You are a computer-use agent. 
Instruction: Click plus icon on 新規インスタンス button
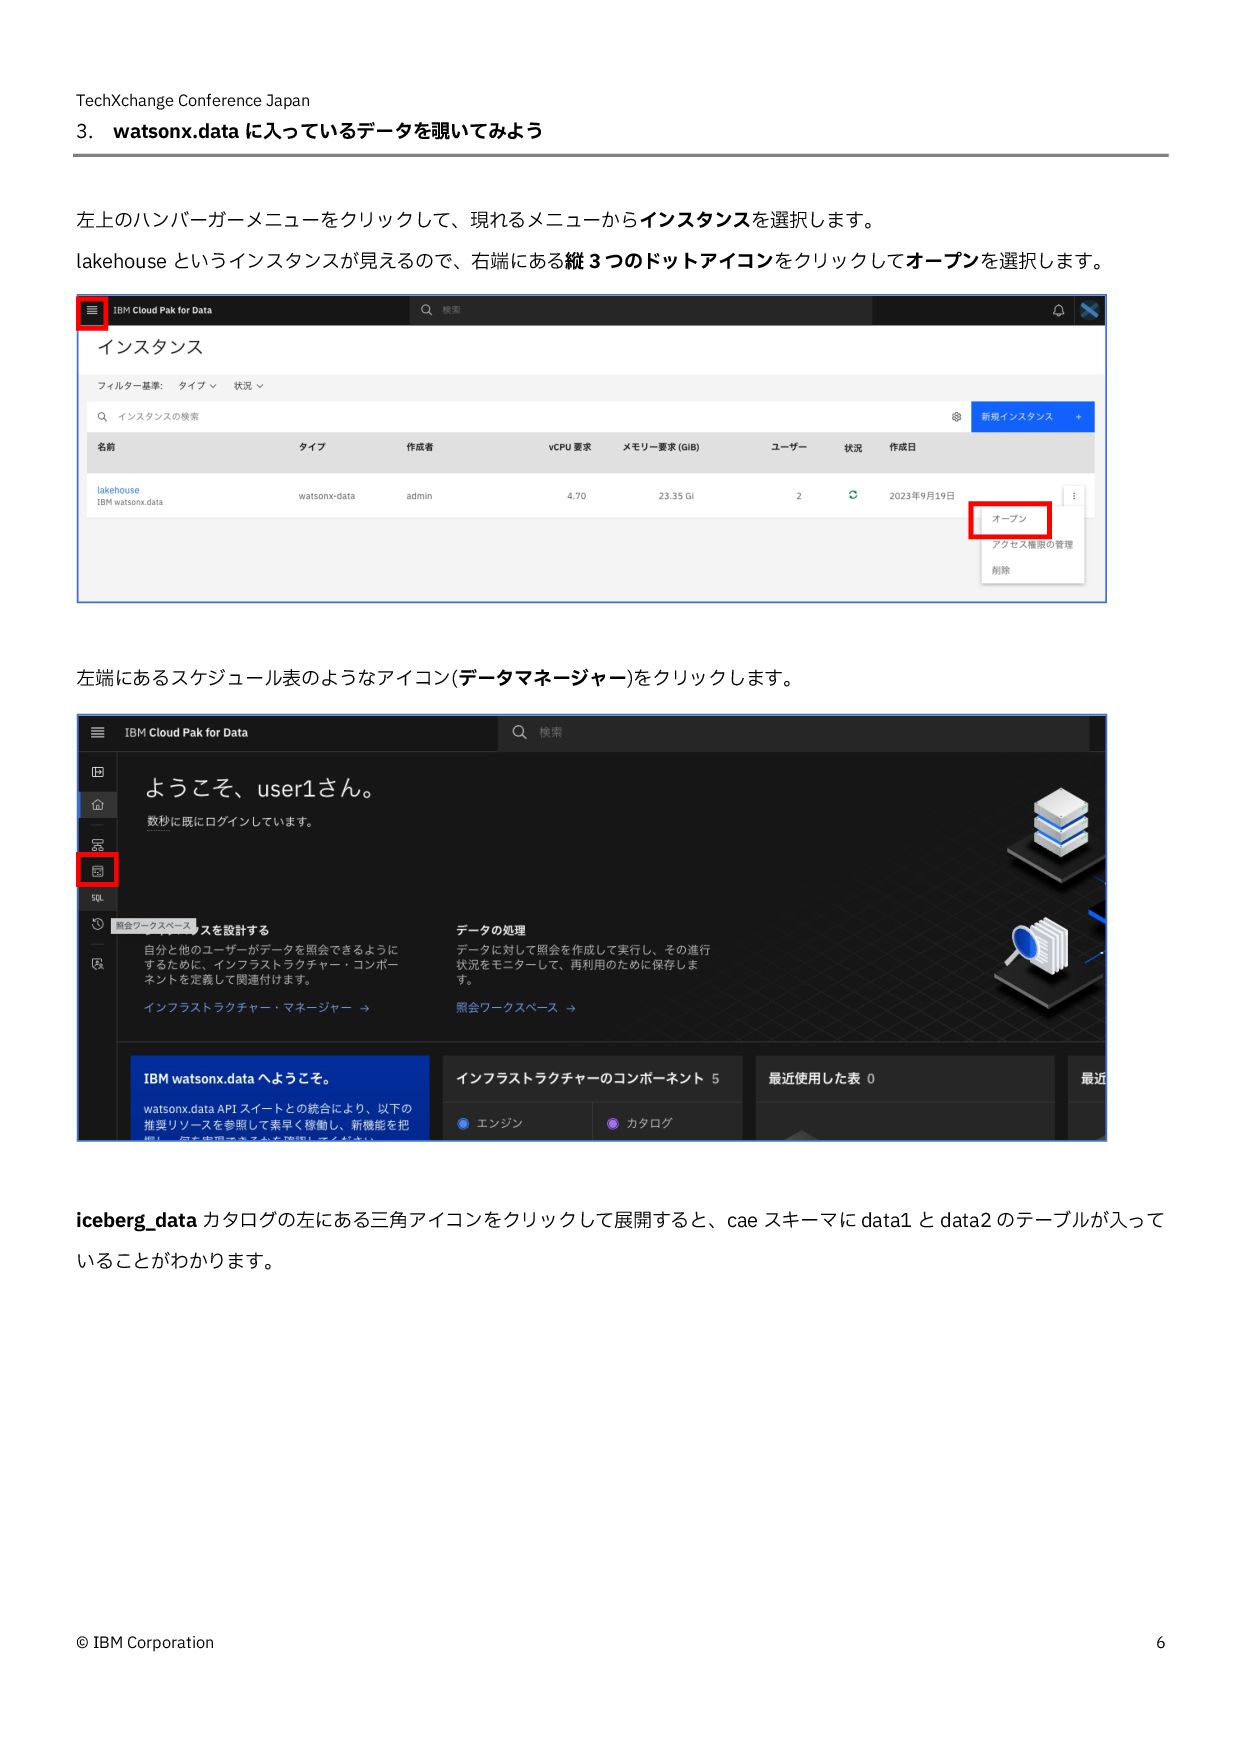coord(1078,417)
